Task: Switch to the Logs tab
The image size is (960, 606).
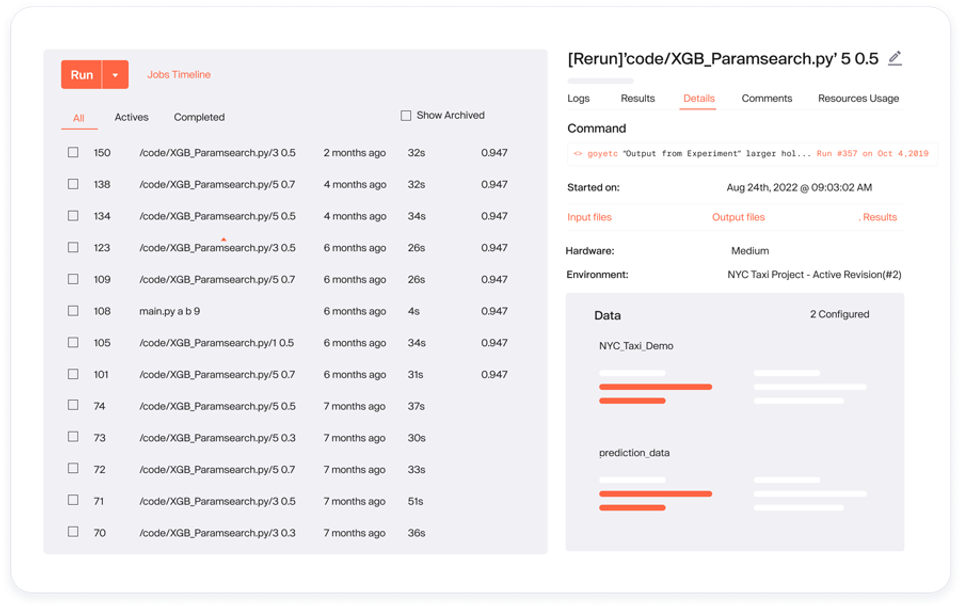Action: [x=578, y=98]
